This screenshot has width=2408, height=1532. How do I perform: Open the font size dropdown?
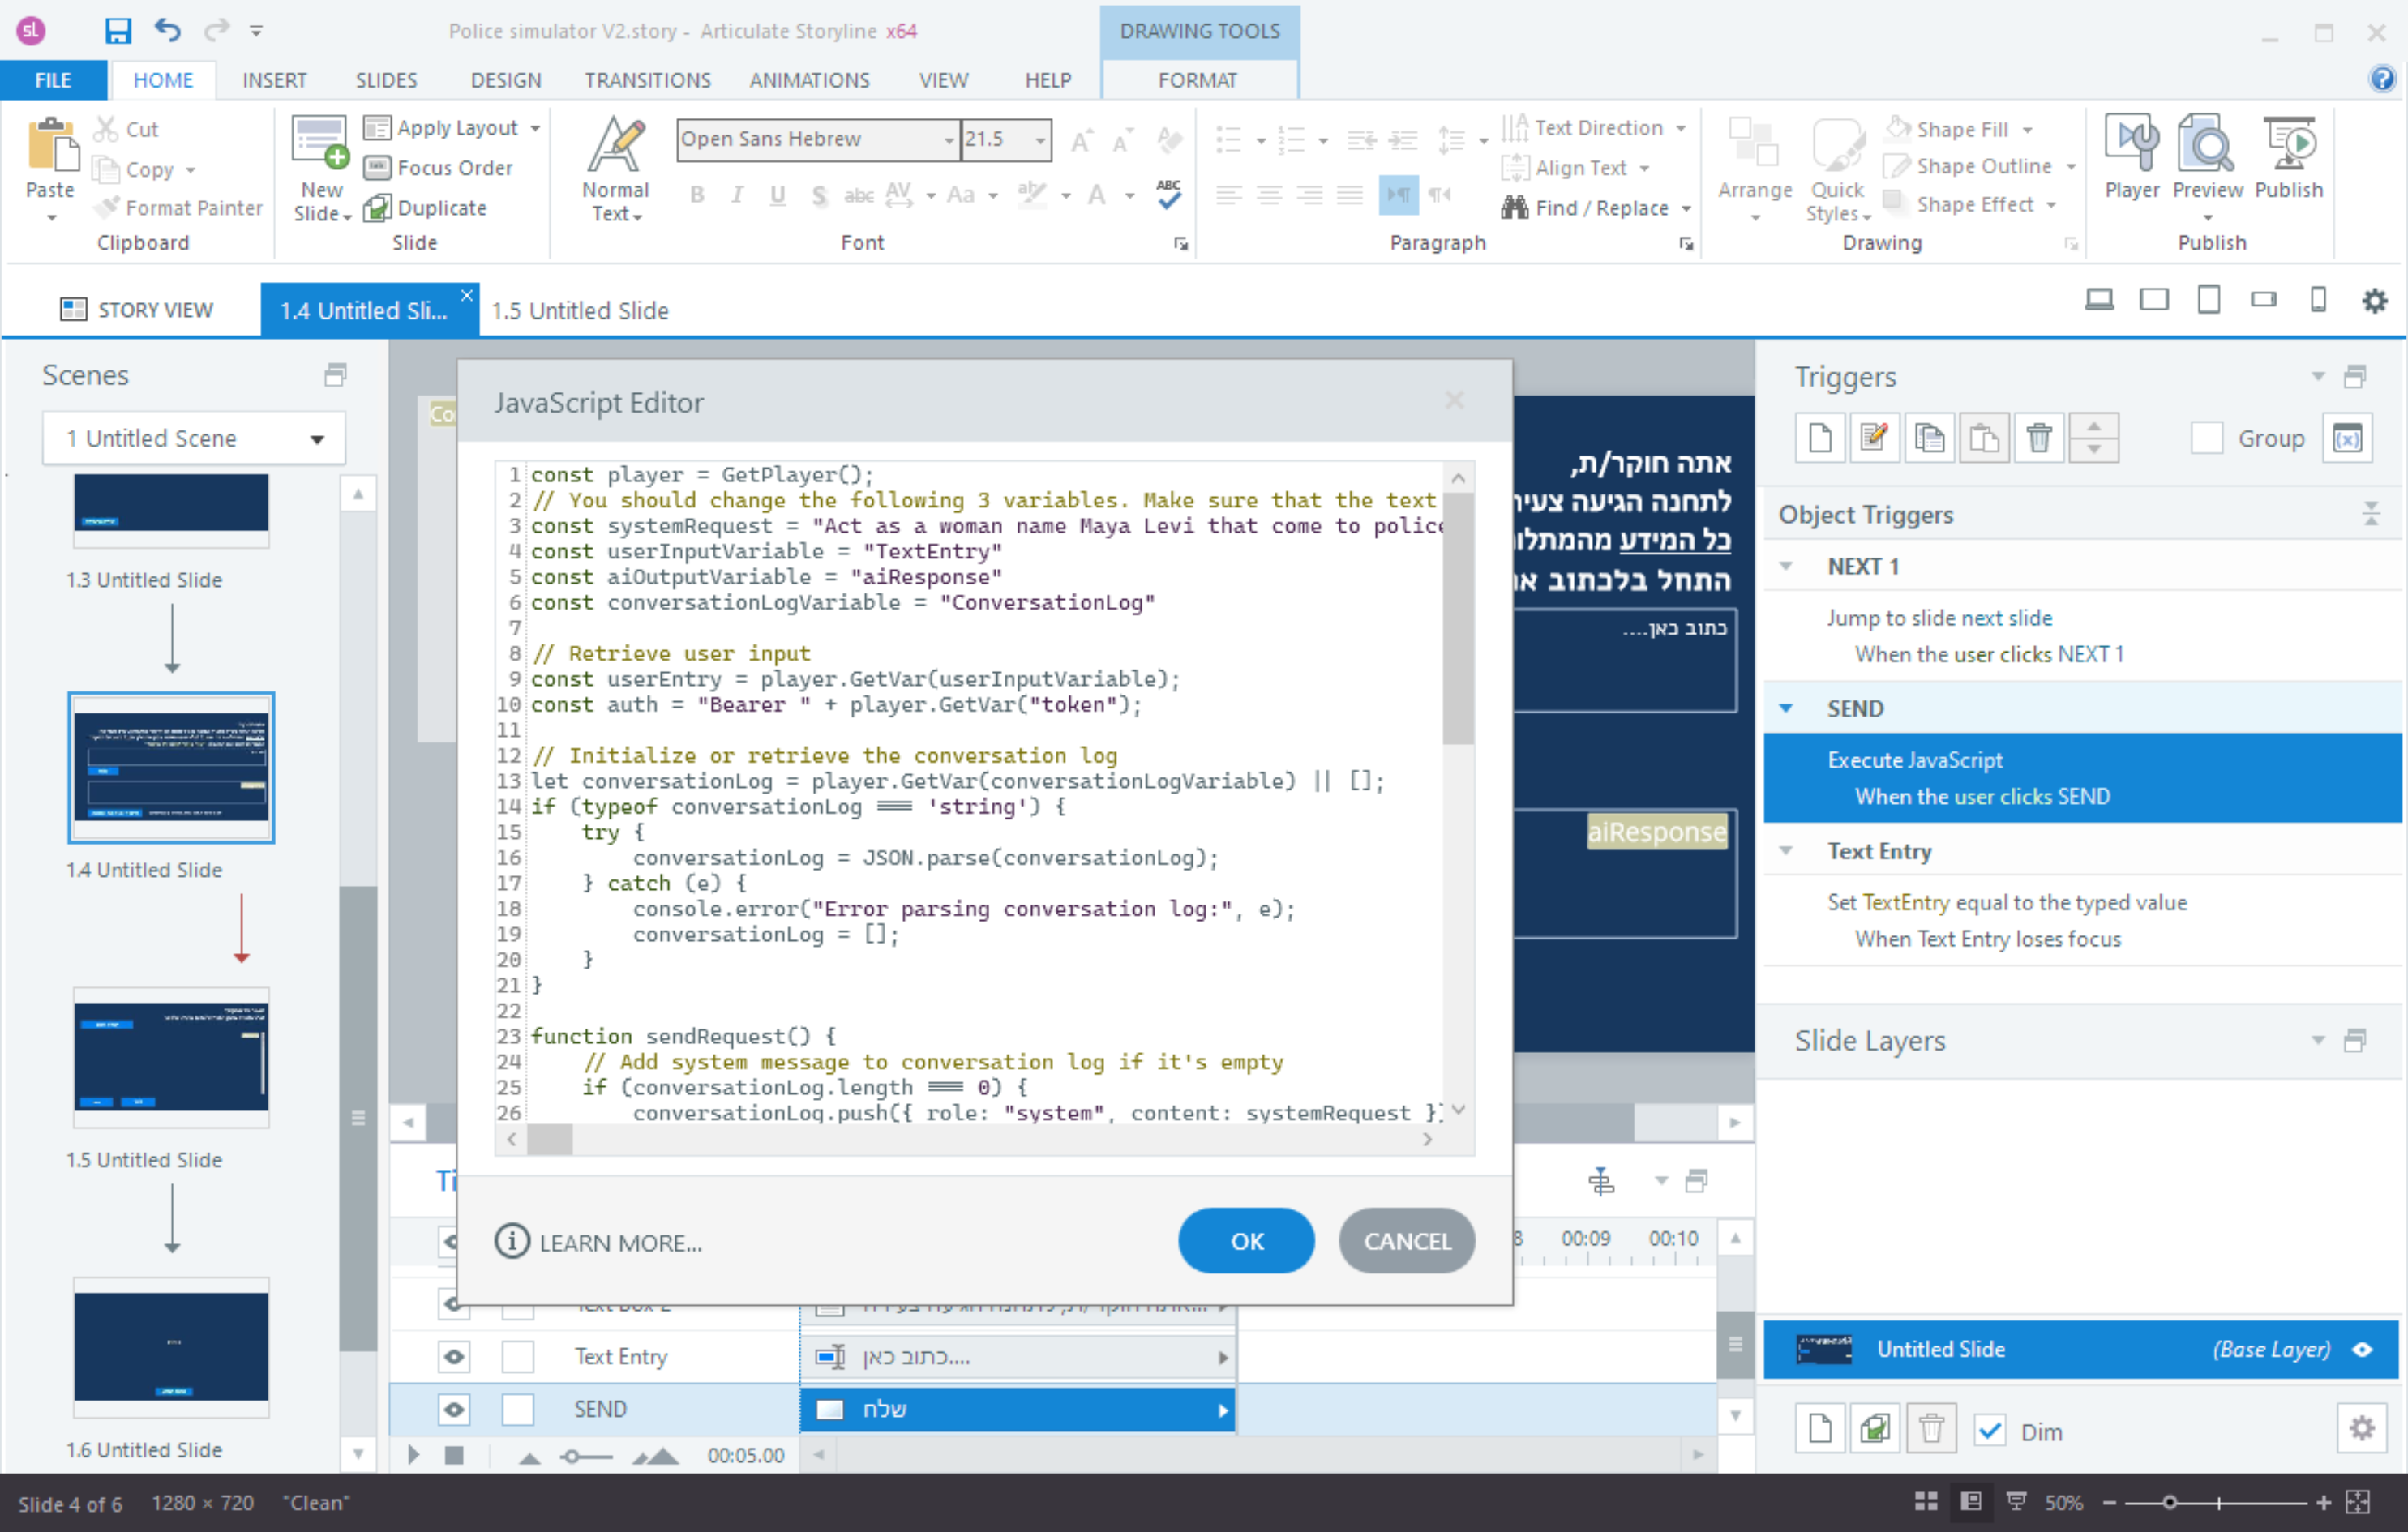(1040, 139)
